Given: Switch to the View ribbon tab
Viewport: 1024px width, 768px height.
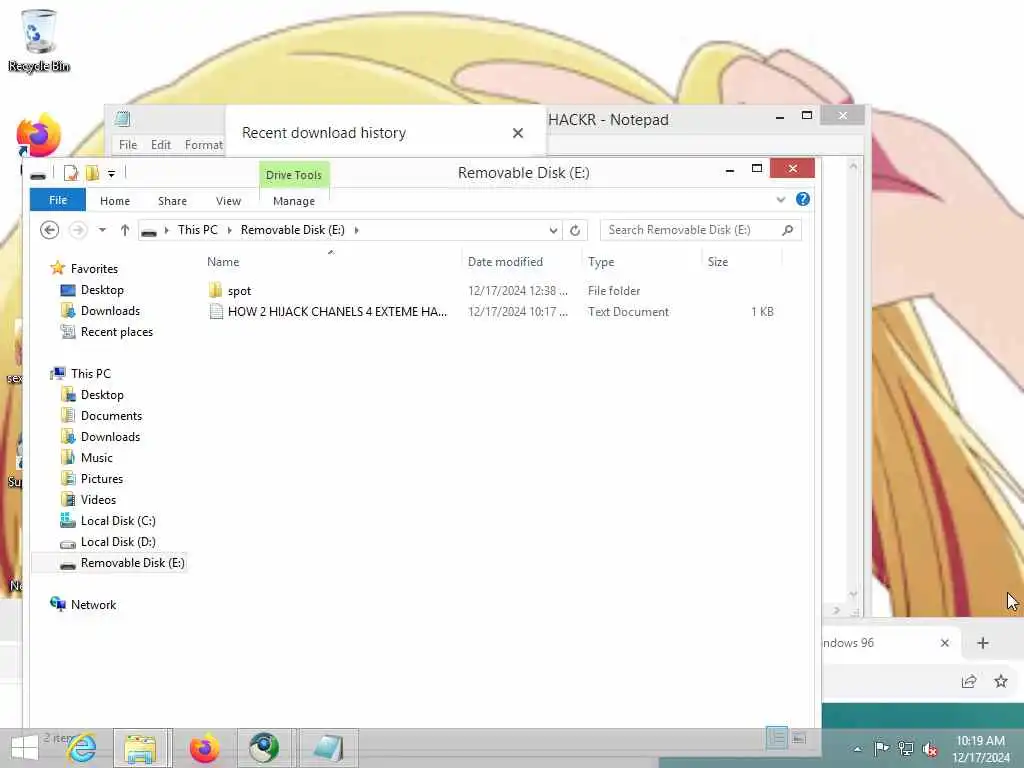Looking at the screenshot, I should 229,201.
